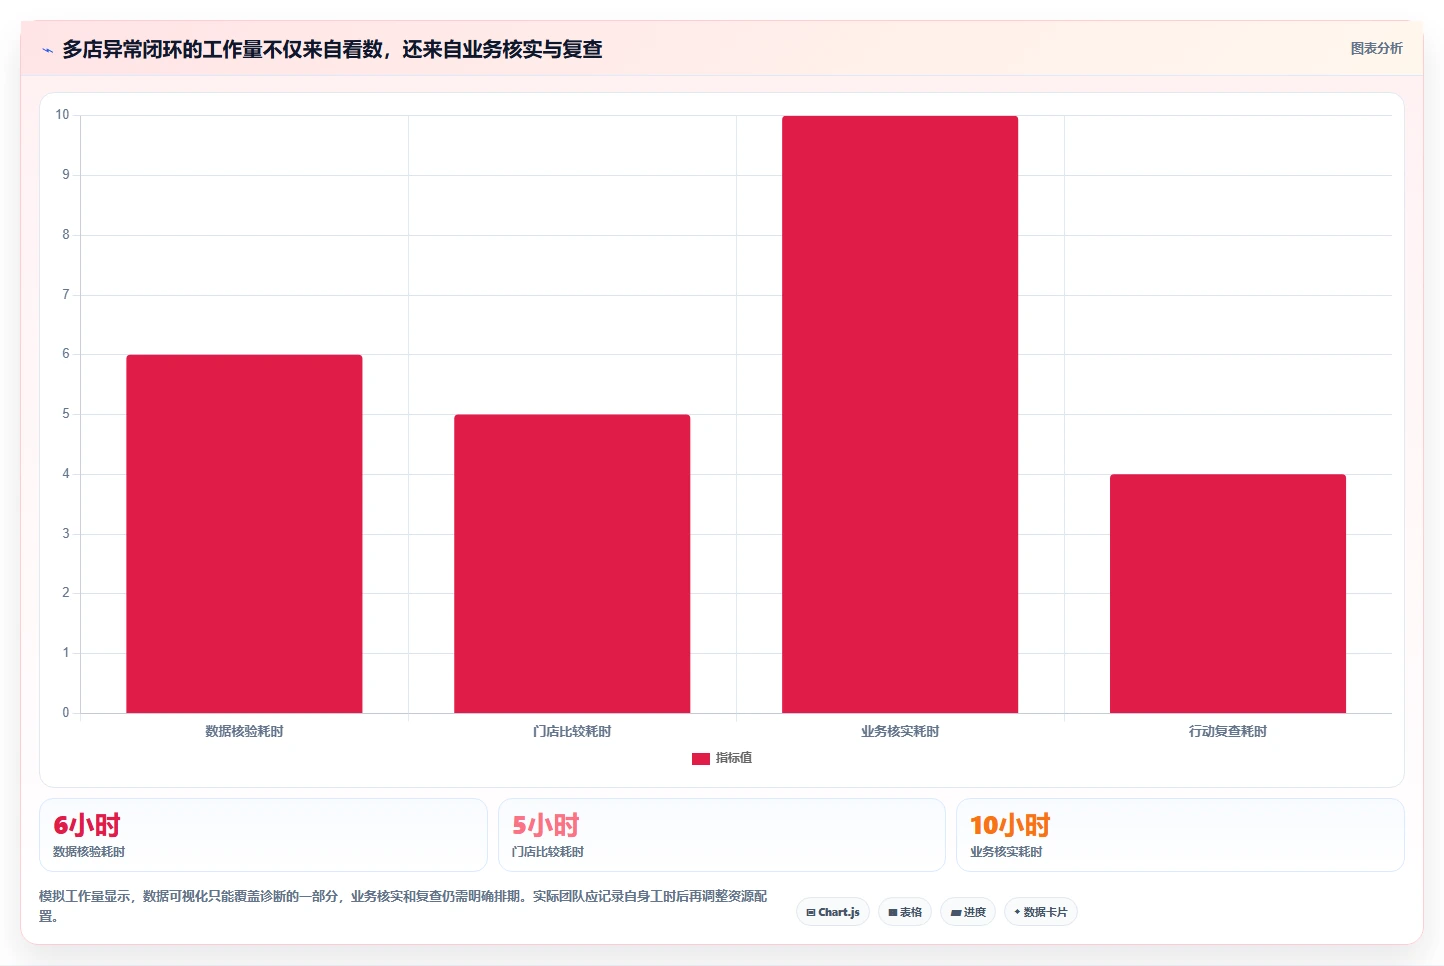Click the Y-axis value 10
The image size is (1444, 966).
pos(62,115)
